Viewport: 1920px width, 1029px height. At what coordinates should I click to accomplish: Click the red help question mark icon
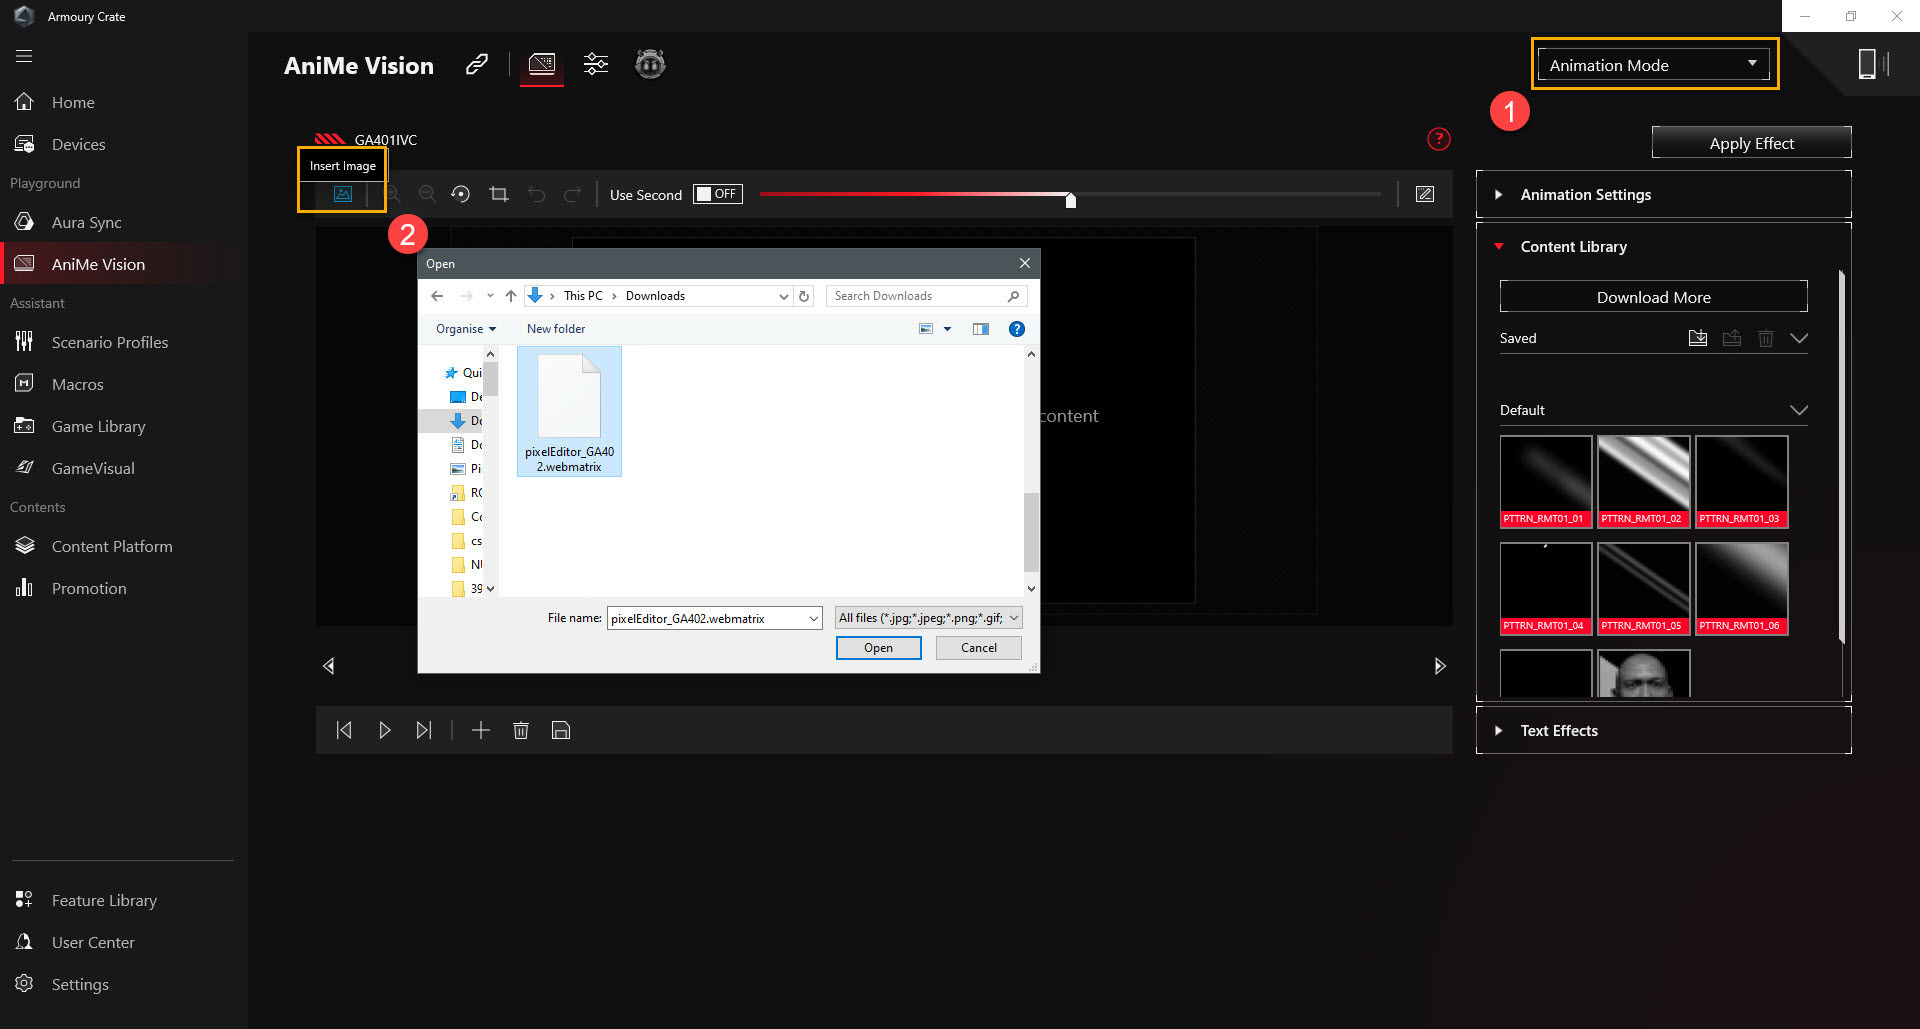coord(1438,139)
